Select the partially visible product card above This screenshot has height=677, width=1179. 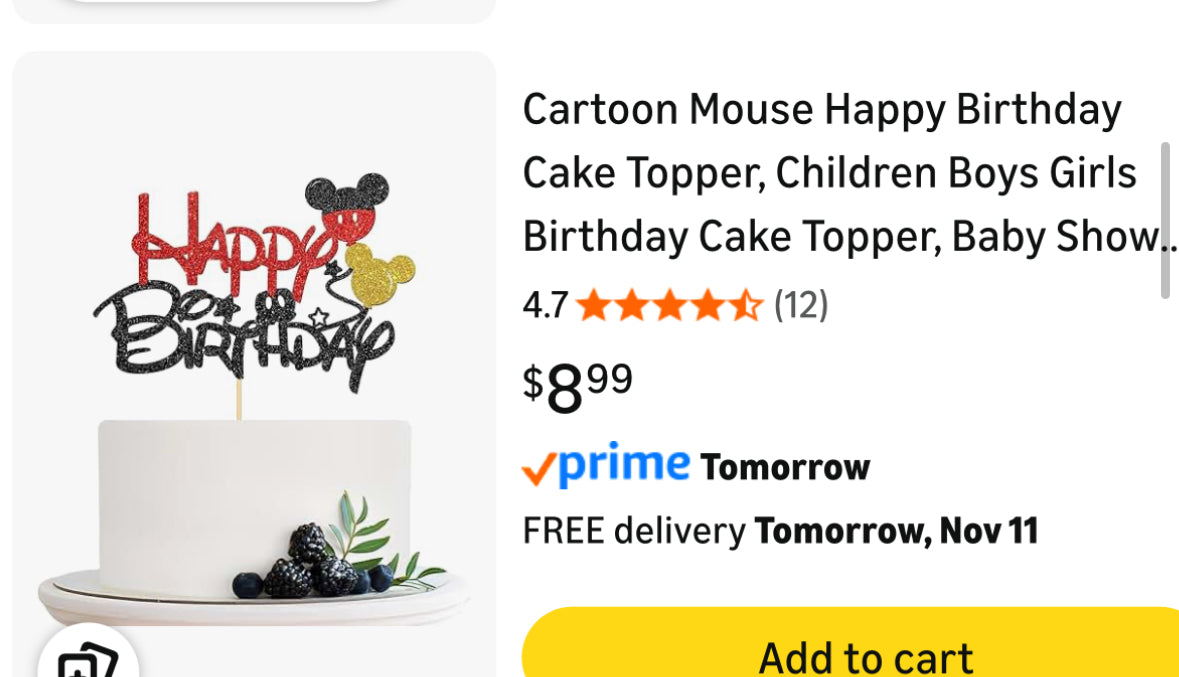(253, 10)
